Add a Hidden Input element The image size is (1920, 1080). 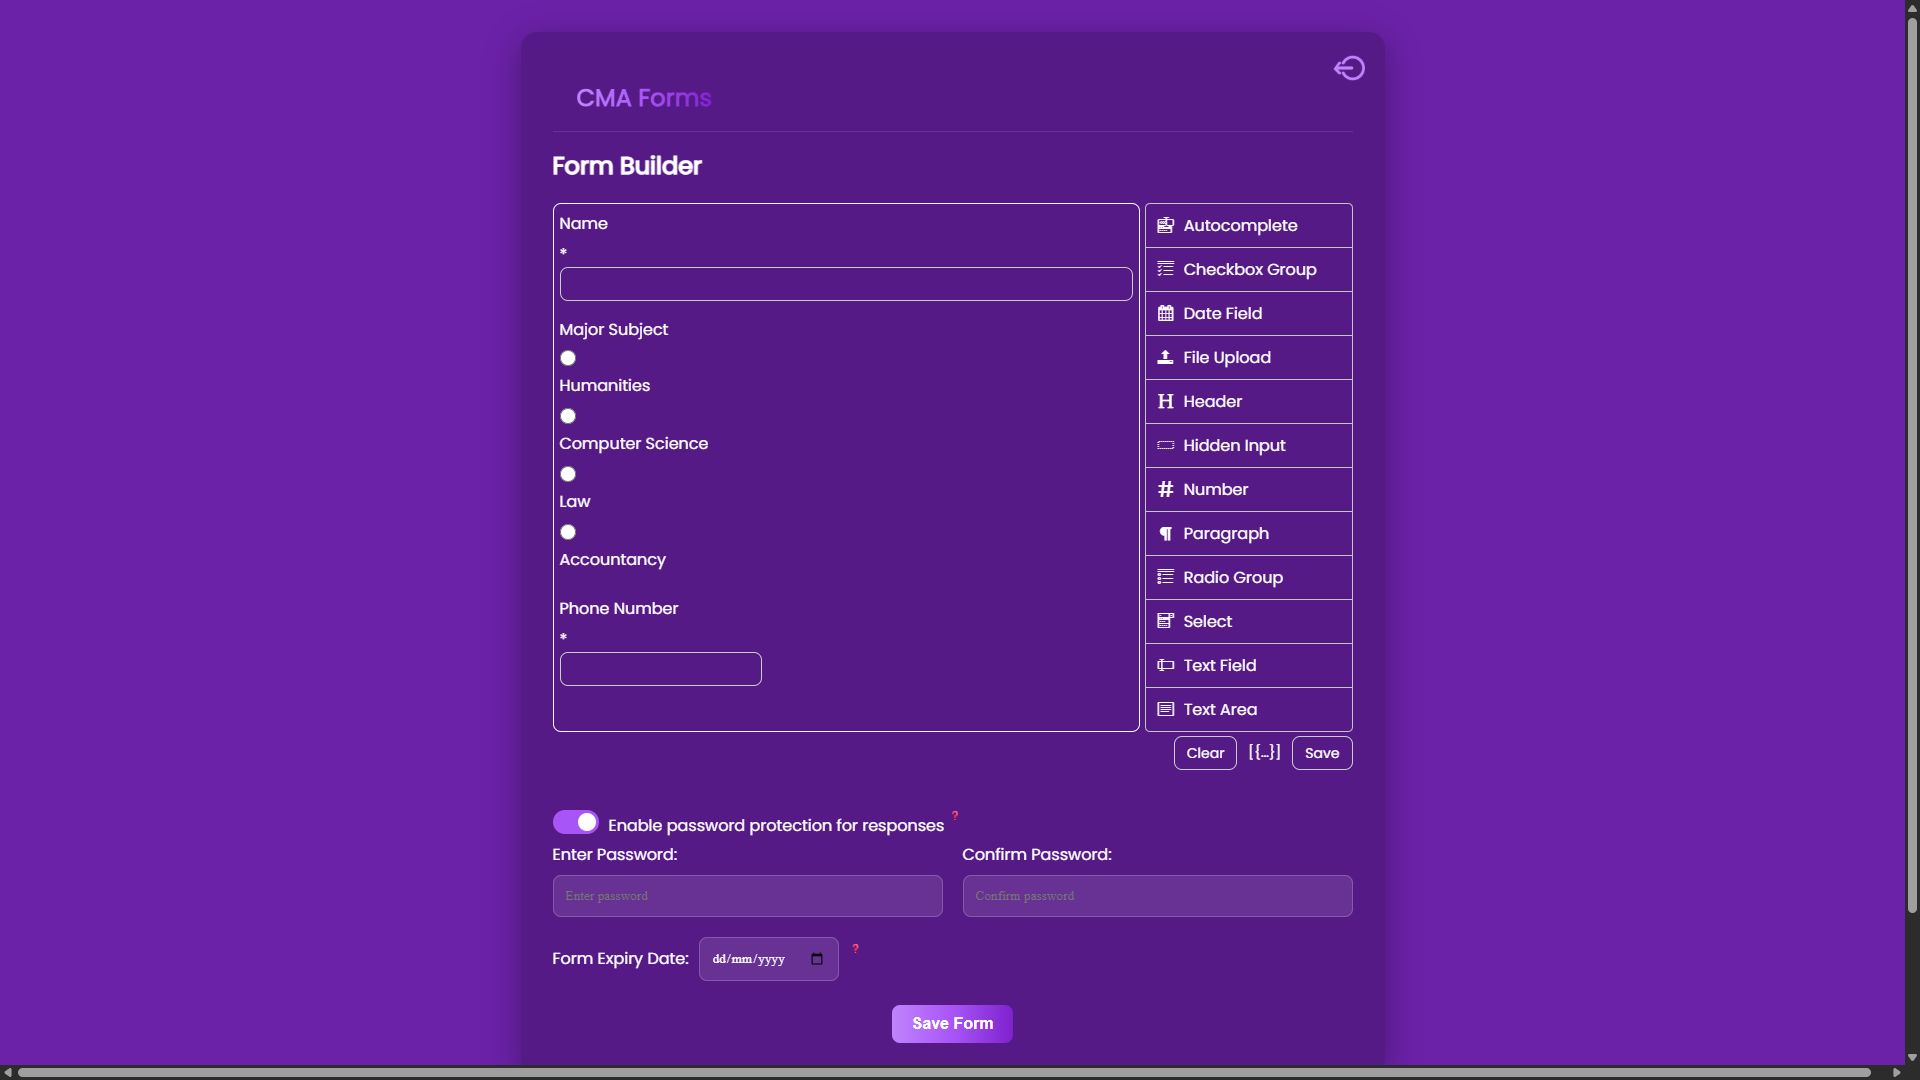(x=1247, y=445)
